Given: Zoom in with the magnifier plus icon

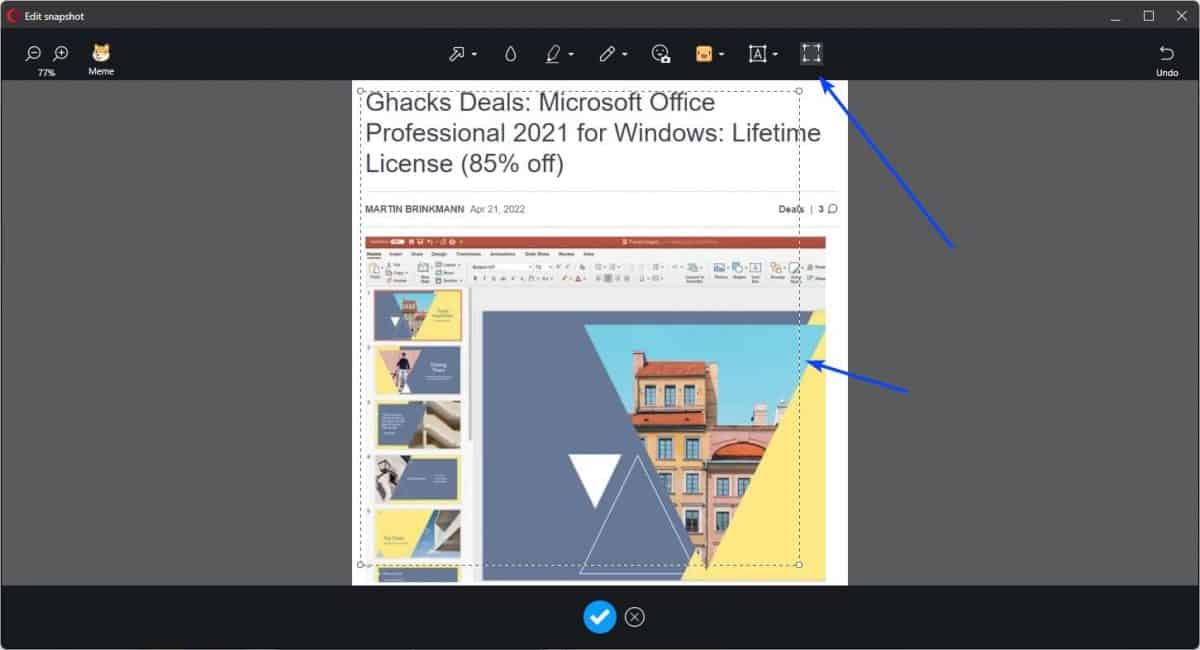Looking at the screenshot, I should pos(60,53).
